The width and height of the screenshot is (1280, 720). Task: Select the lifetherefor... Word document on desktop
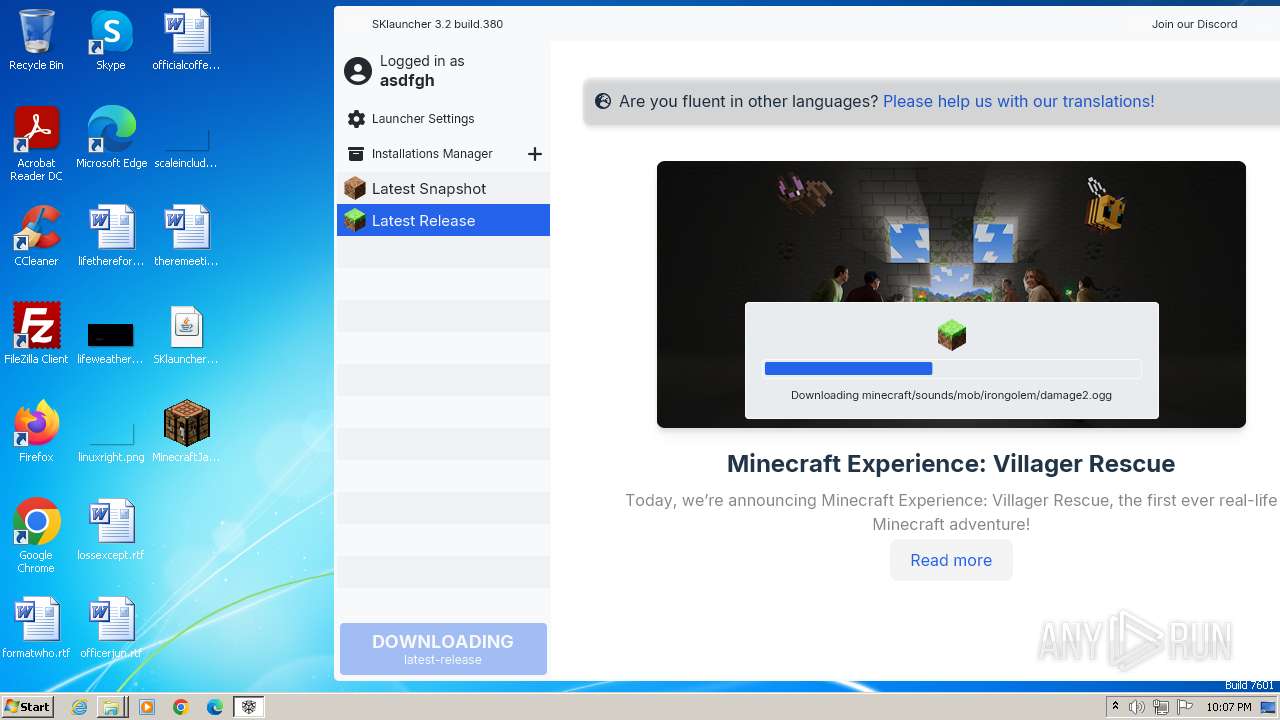pos(111,236)
